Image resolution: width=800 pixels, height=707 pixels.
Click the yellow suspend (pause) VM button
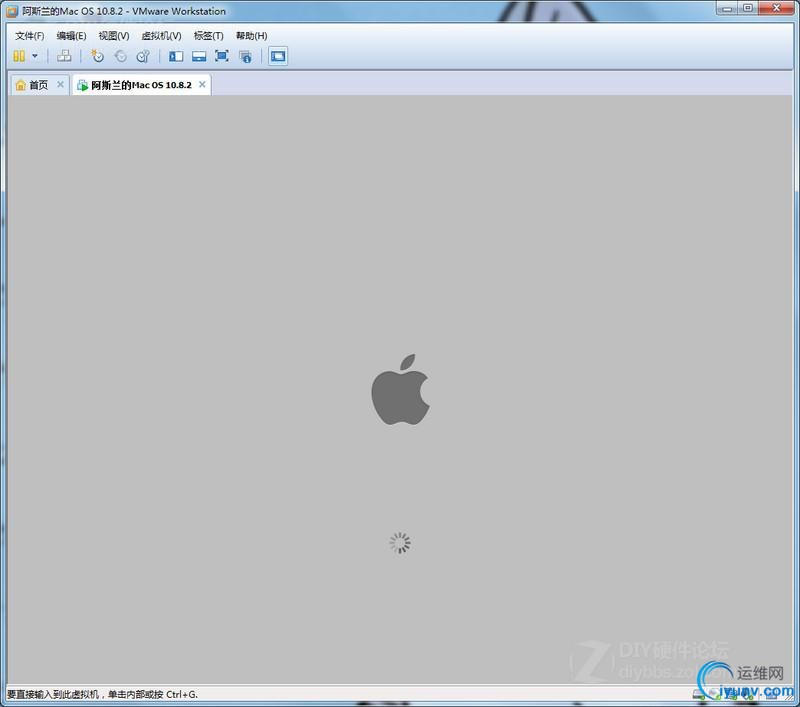(x=19, y=56)
